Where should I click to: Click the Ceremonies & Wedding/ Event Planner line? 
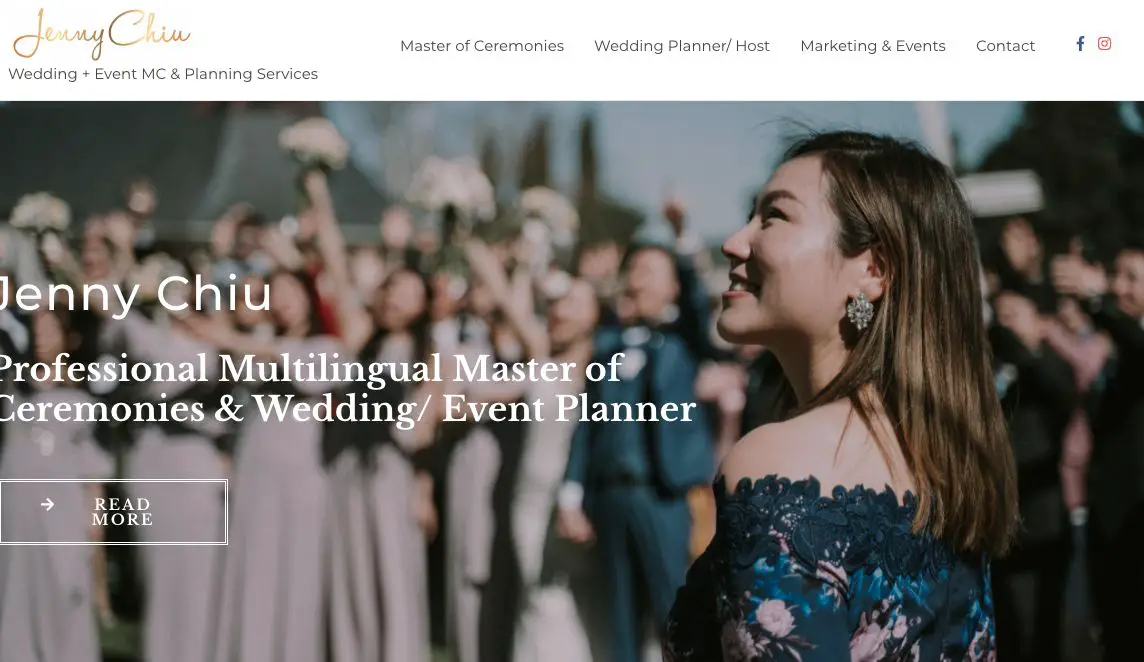point(348,409)
